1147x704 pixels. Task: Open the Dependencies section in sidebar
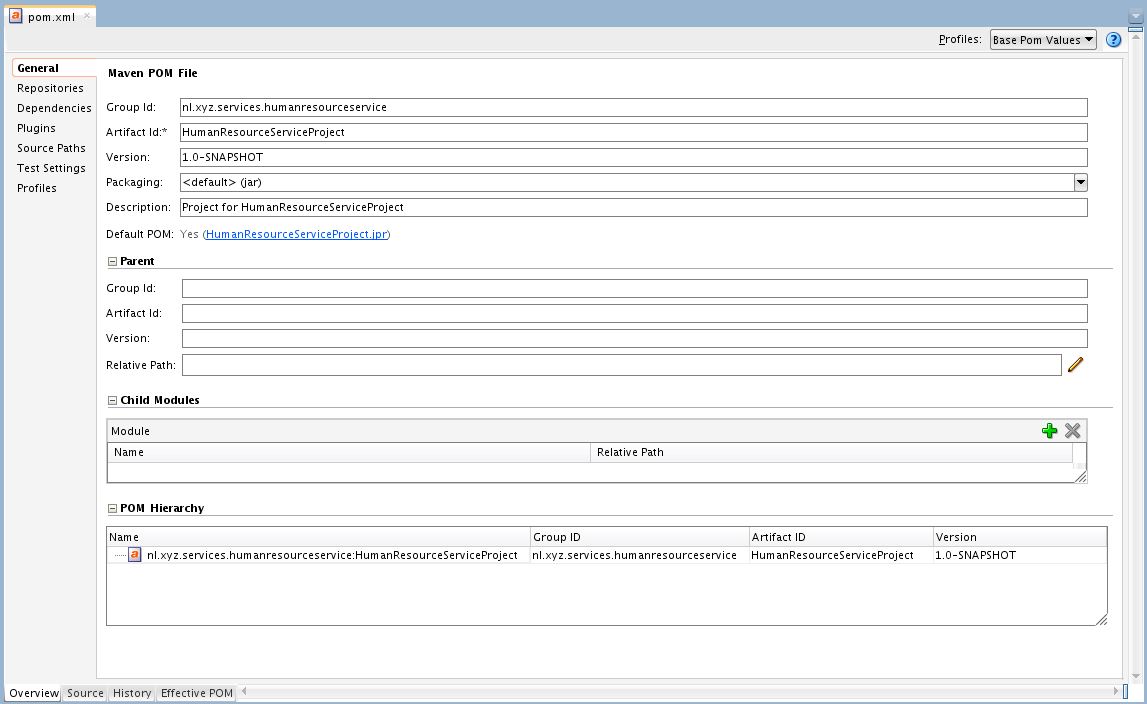pos(54,108)
